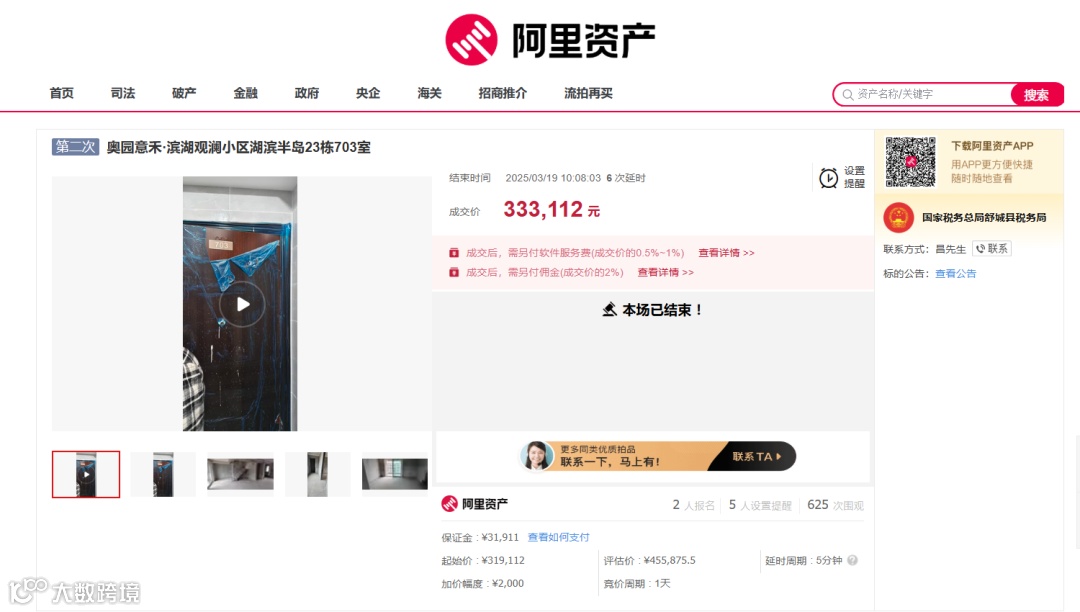This screenshot has width=1080, height=612.
Task: Click the 第二次 auction round tag
Action: (76, 147)
